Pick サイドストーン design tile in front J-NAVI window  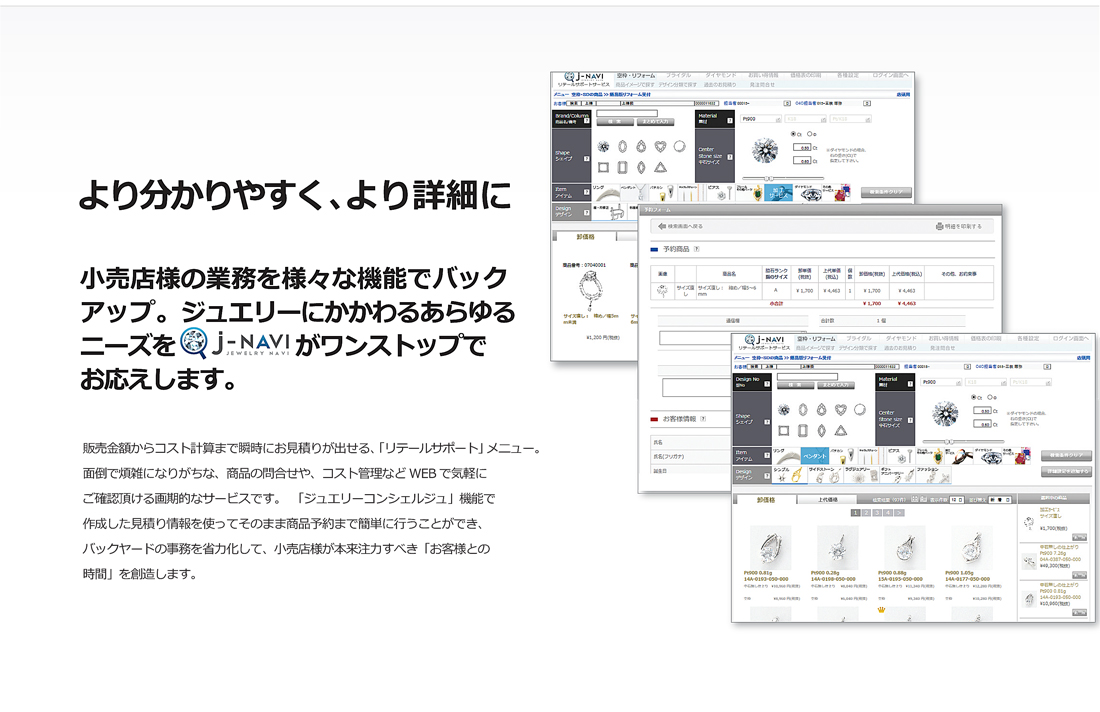click(824, 475)
